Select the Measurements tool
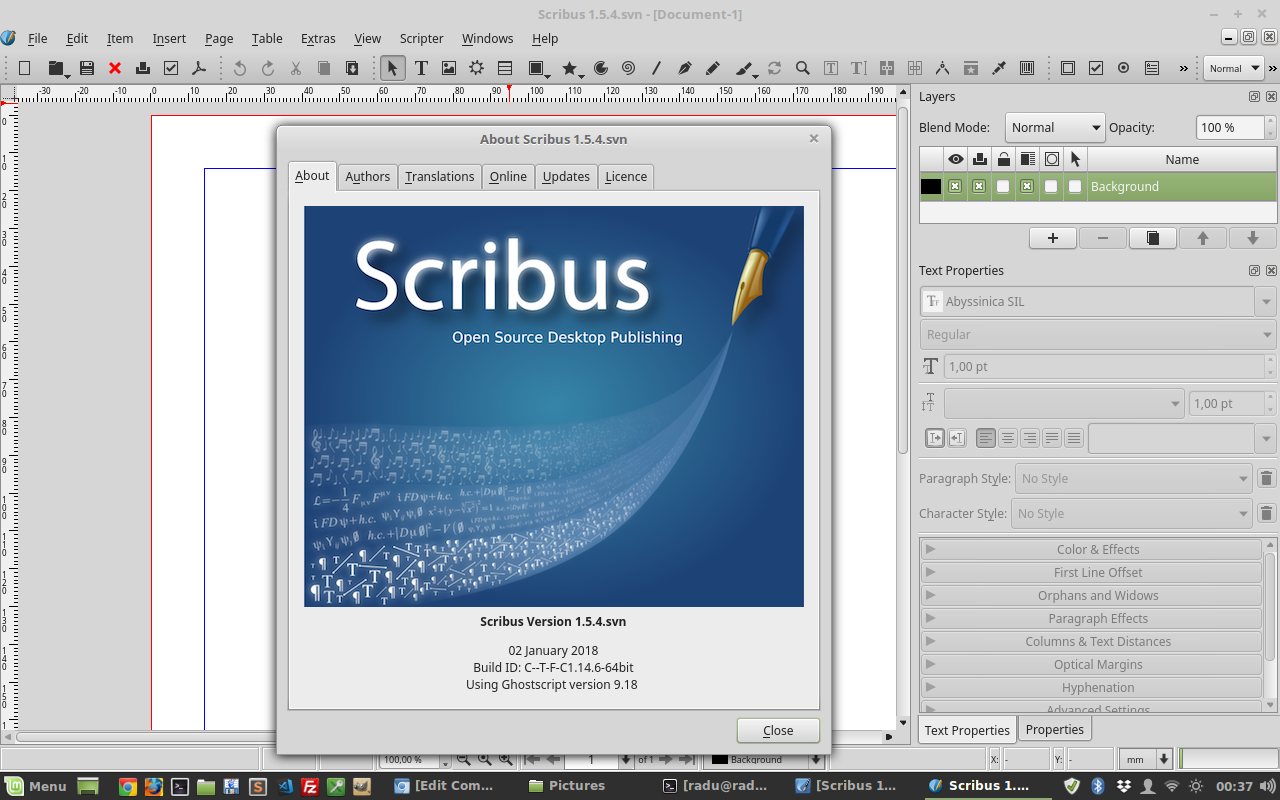Image resolution: width=1280 pixels, height=800 pixels. [x=942, y=68]
